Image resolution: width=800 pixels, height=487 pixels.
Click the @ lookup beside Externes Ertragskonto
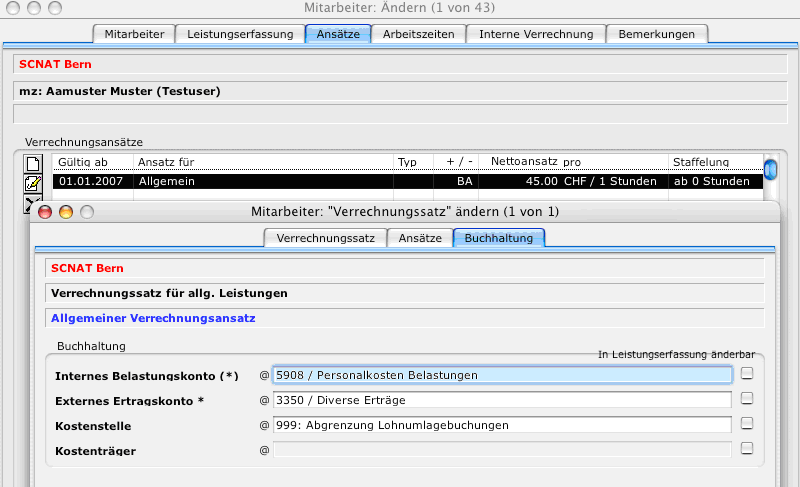pos(265,400)
